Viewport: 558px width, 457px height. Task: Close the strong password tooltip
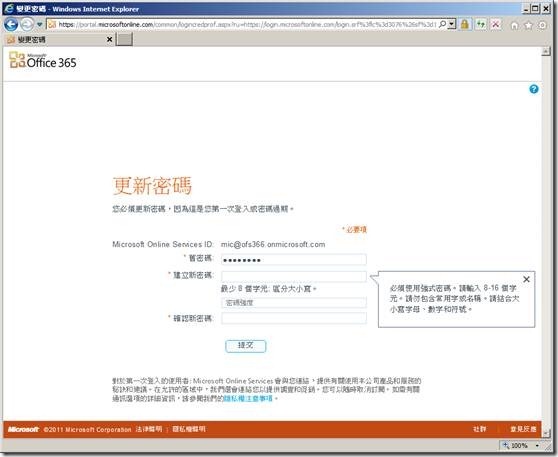[x=526, y=279]
